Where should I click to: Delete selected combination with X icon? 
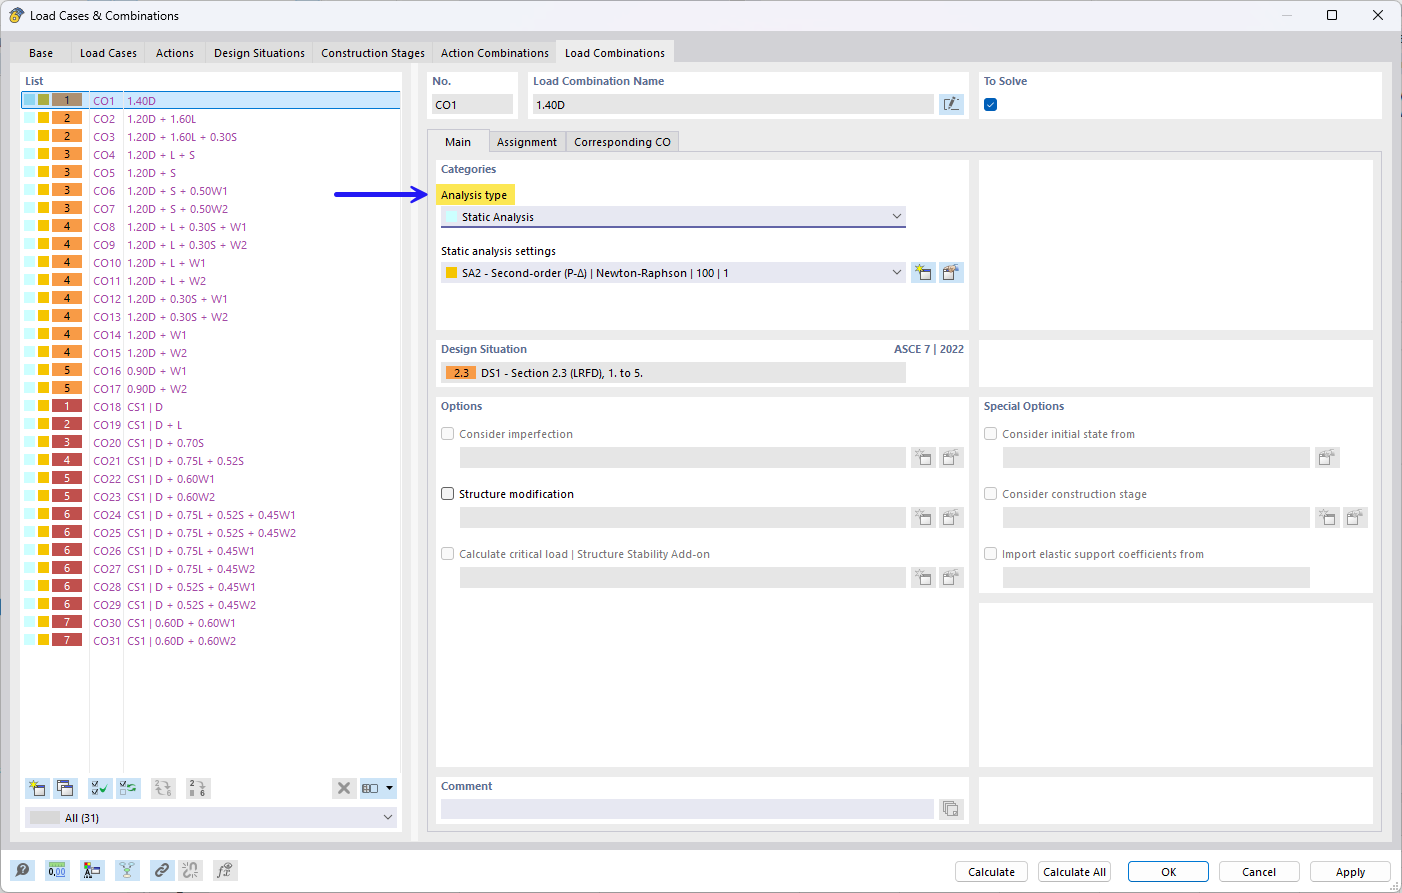tap(344, 788)
